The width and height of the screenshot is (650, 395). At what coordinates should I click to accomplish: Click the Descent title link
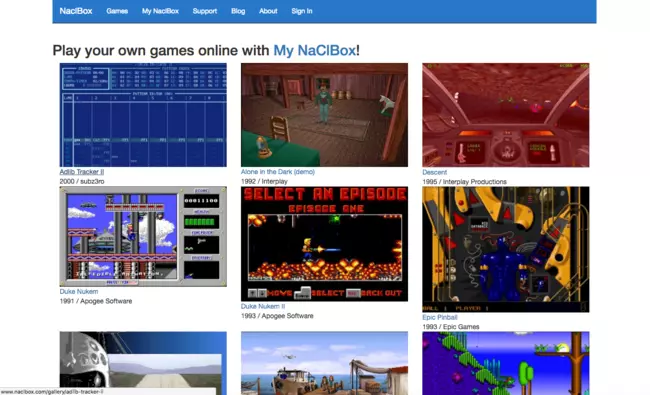(x=434, y=172)
